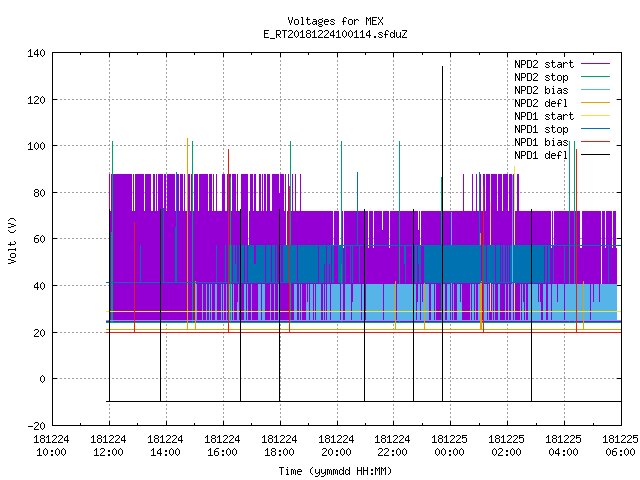Screen dimensions: 640x480
Task: Click the Volt (V) y-axis label
Action: [x=12, y=240]
